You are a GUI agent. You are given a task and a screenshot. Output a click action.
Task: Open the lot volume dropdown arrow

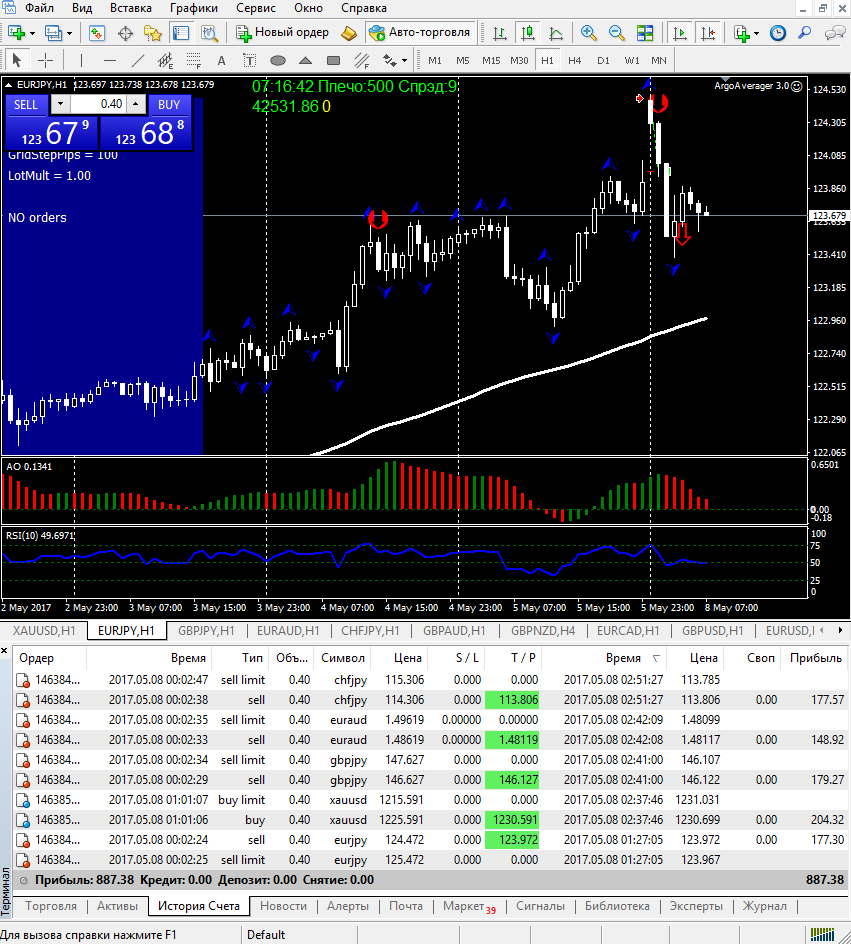(60, 104)
